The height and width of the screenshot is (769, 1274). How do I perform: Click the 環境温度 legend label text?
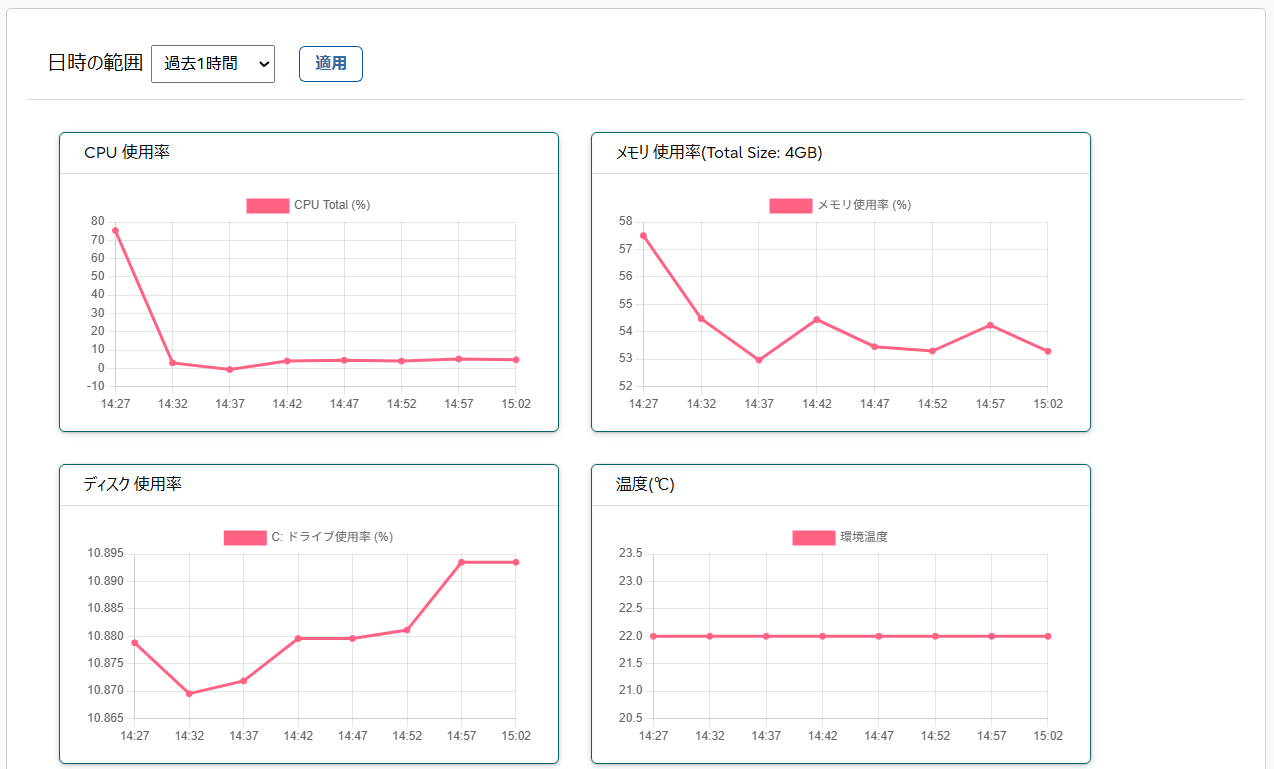[864, 537]
